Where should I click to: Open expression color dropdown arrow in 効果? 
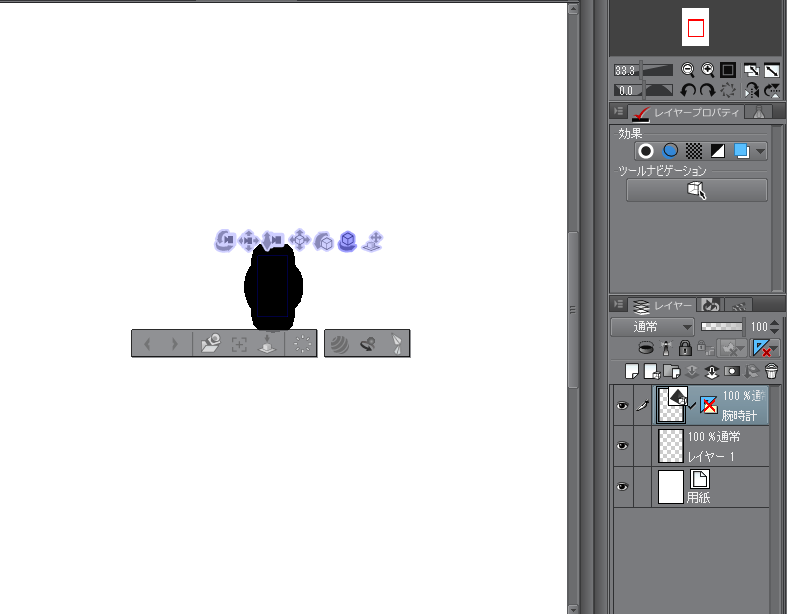(760, 151)
